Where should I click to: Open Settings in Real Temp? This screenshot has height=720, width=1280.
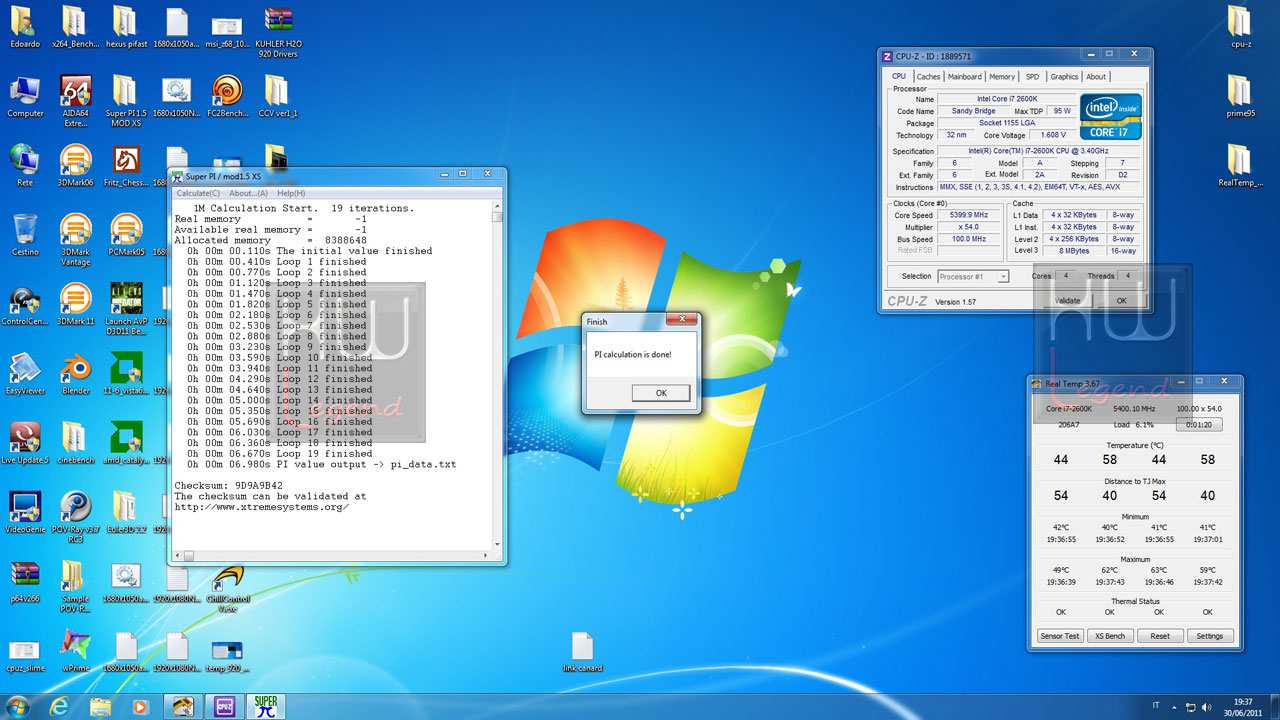[x=1210, y=636]
